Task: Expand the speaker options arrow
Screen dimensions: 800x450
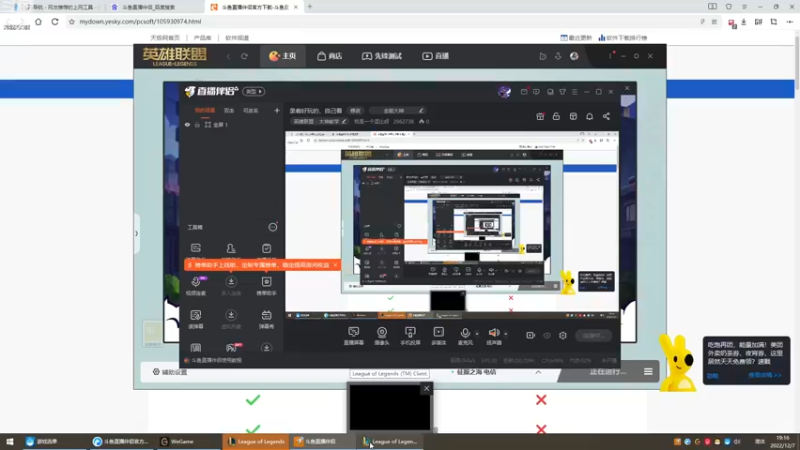Action: (506, 334)
